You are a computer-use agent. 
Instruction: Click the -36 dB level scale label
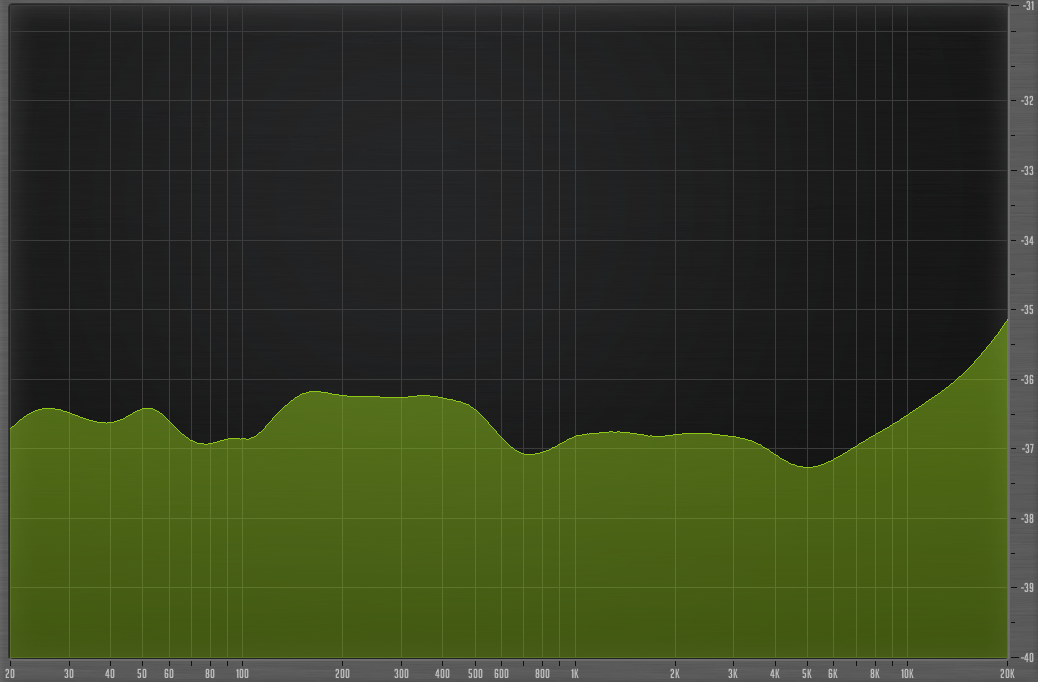tap(1027, 379)
